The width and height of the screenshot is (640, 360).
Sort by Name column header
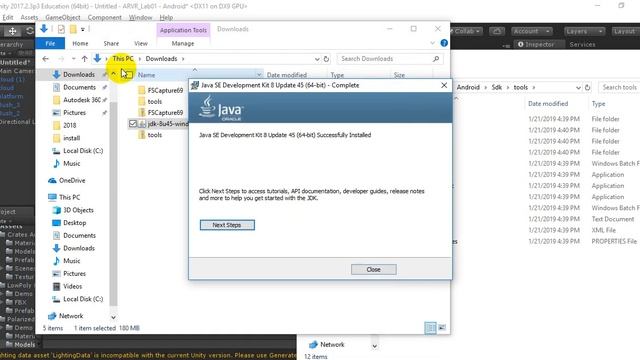pyautogui.click(x=146, y=75)
